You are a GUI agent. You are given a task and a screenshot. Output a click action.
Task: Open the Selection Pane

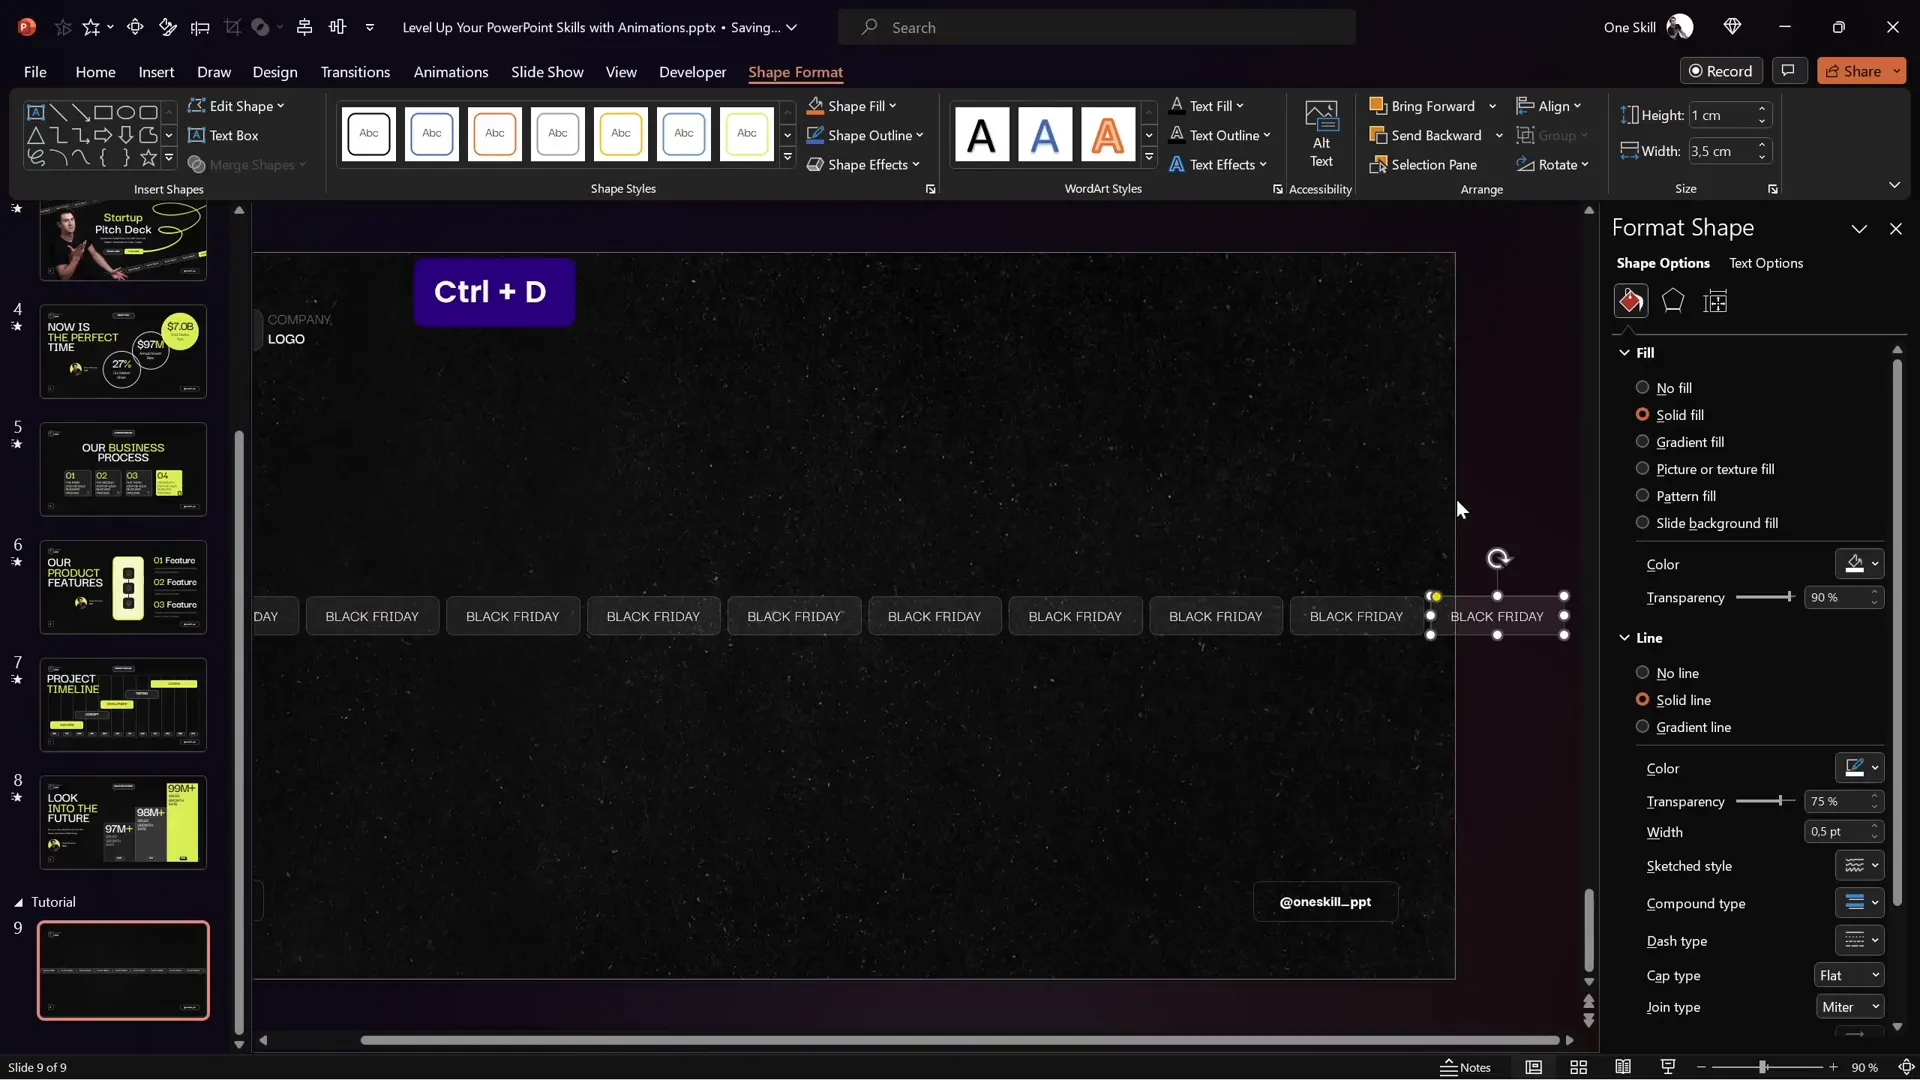[1423, 165]
